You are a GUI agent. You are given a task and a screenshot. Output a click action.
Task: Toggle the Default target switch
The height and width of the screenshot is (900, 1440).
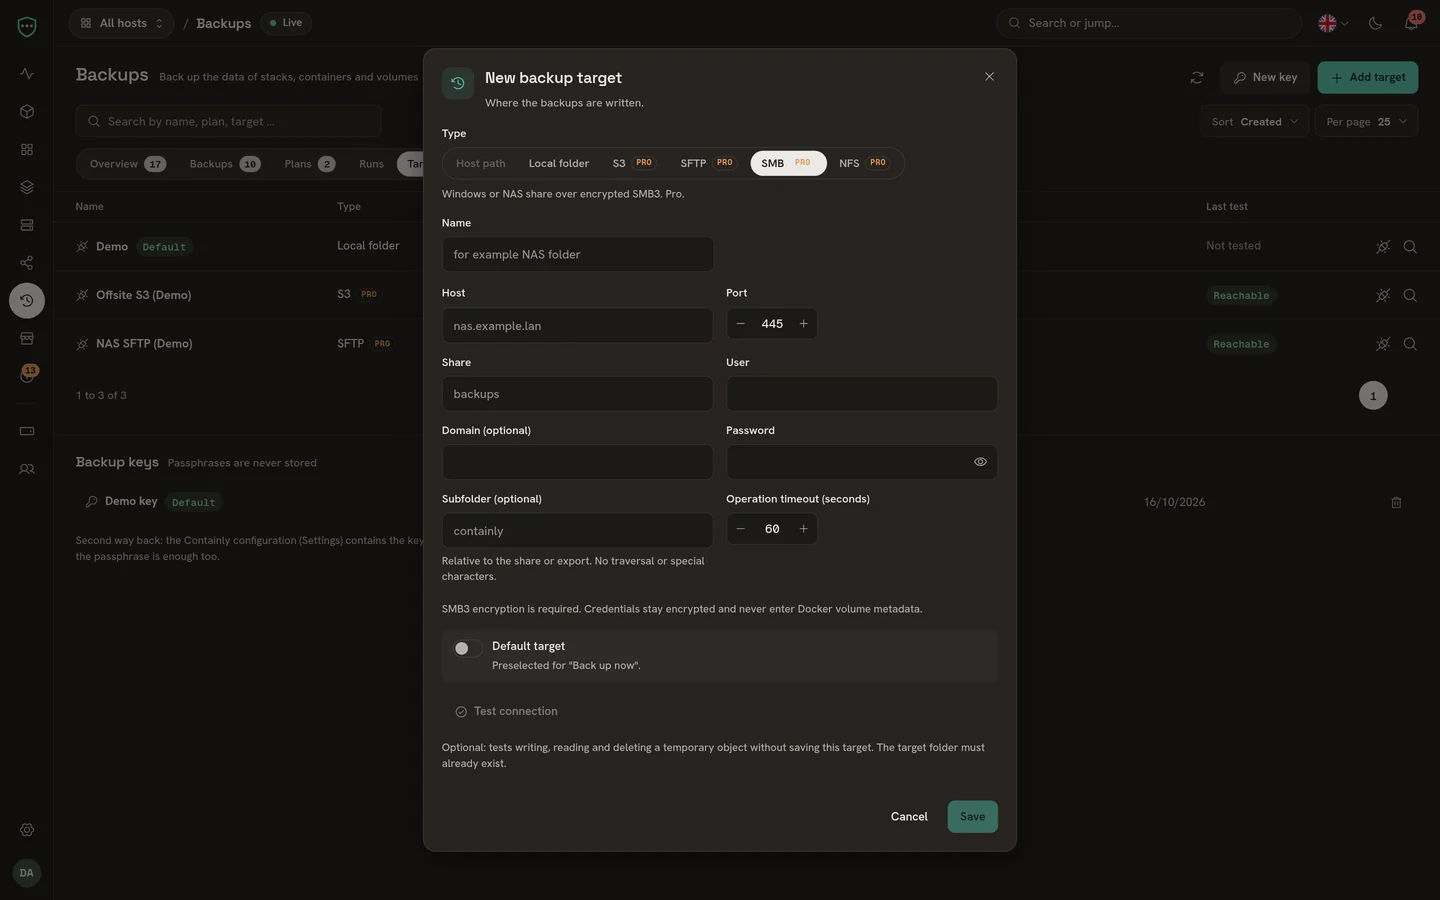467,648
